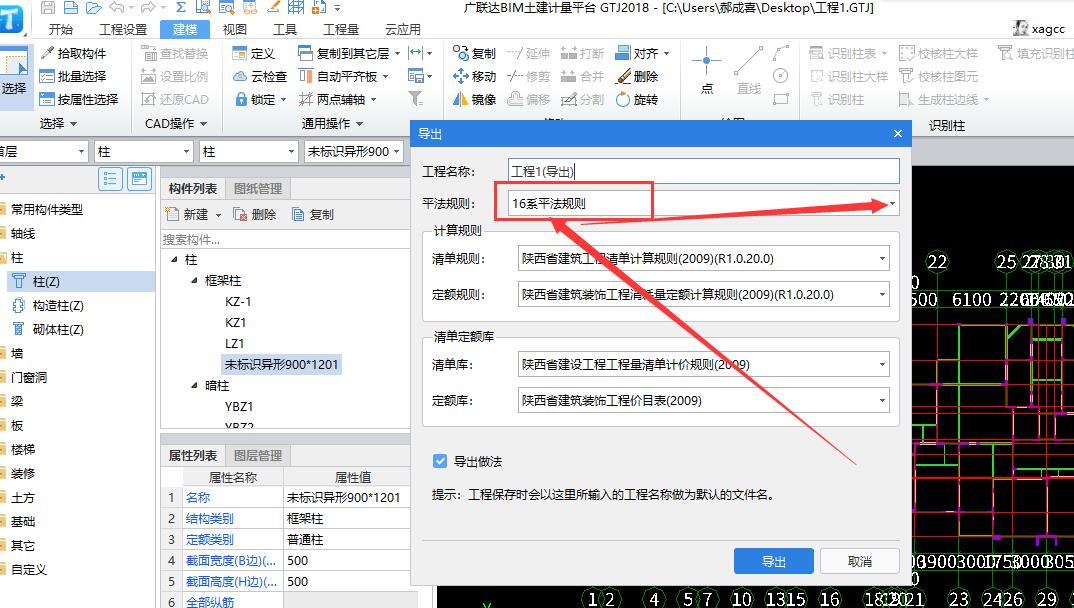Click the 删除 tool in the modify ribbon
The image size is (1074, 608).
click(637, 76)
